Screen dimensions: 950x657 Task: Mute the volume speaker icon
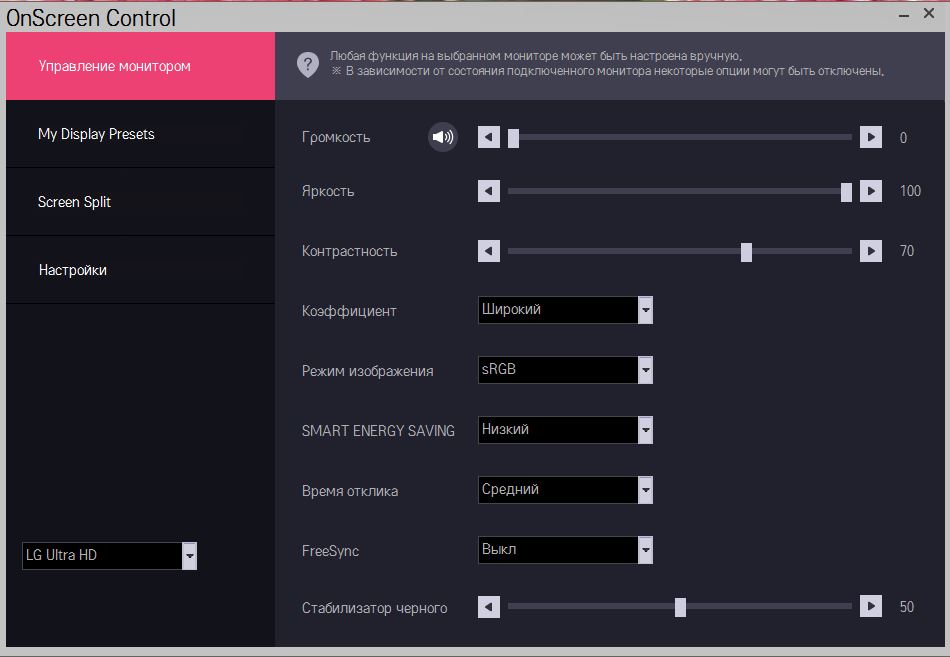pyautogui.click(x=442, y=137)
